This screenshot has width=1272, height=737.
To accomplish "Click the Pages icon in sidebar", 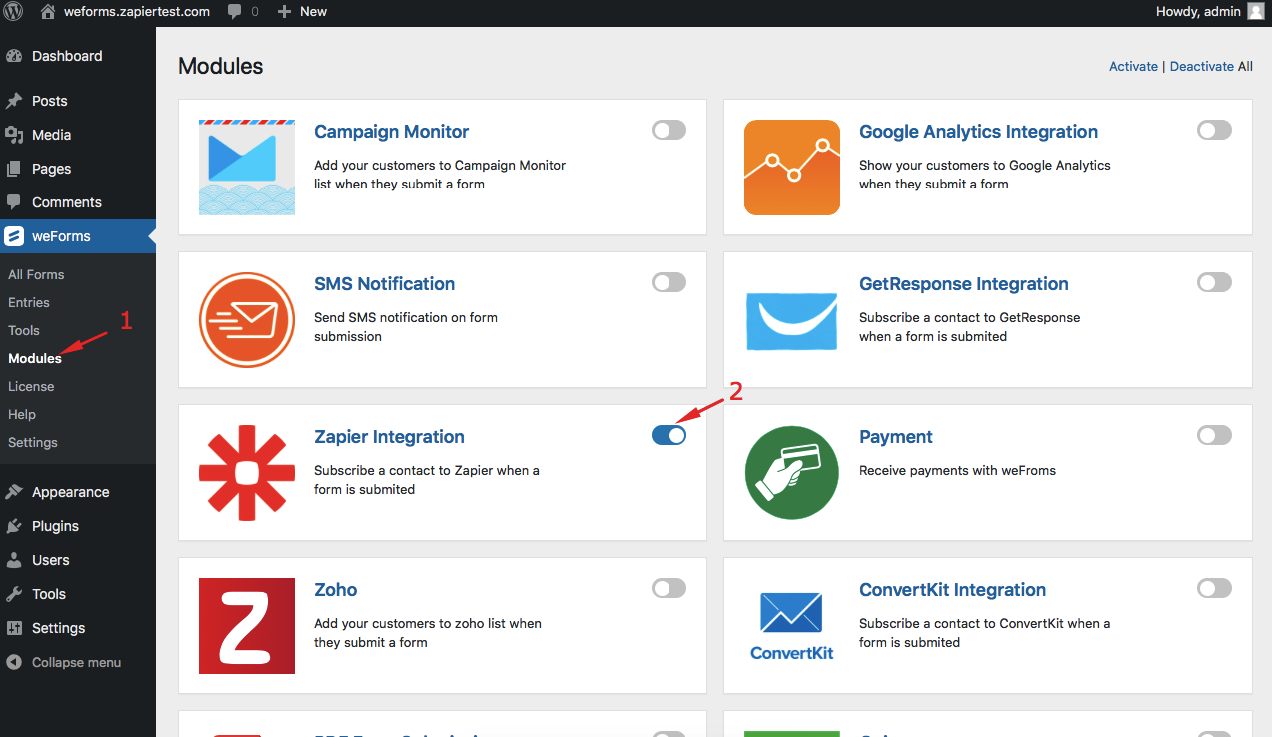I will coord(14,169).
